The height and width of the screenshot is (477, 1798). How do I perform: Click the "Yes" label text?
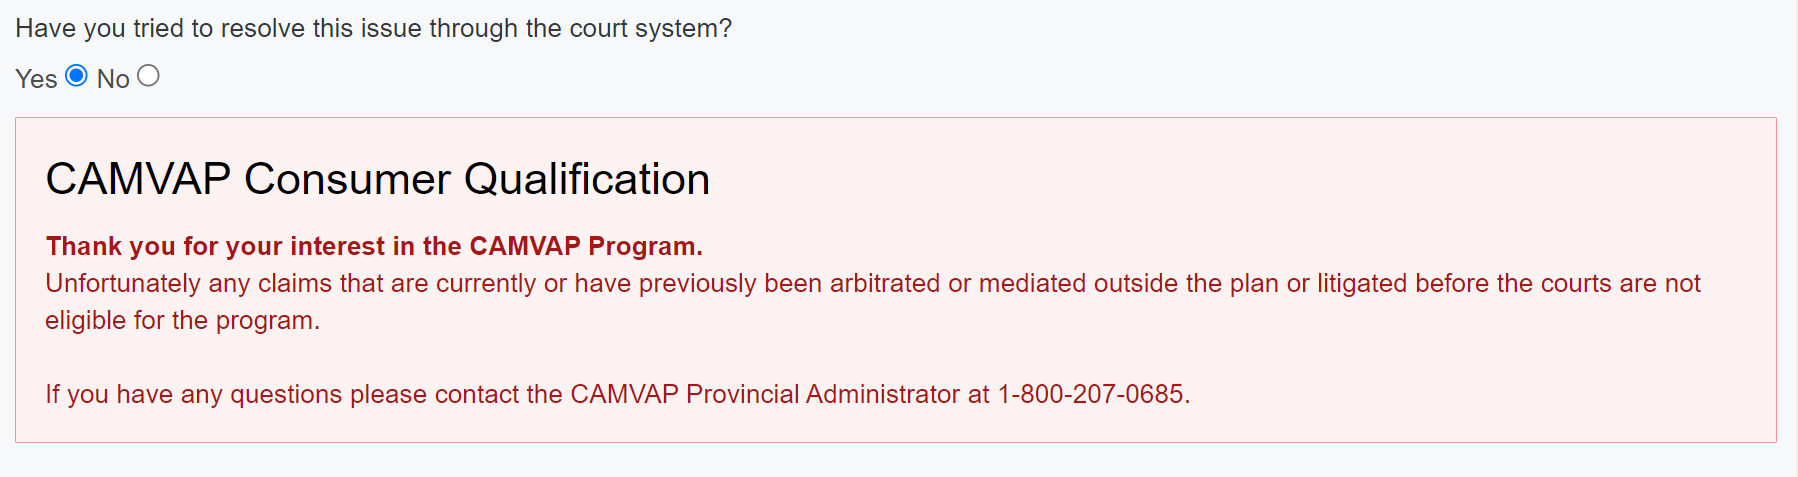coord(36,79)
